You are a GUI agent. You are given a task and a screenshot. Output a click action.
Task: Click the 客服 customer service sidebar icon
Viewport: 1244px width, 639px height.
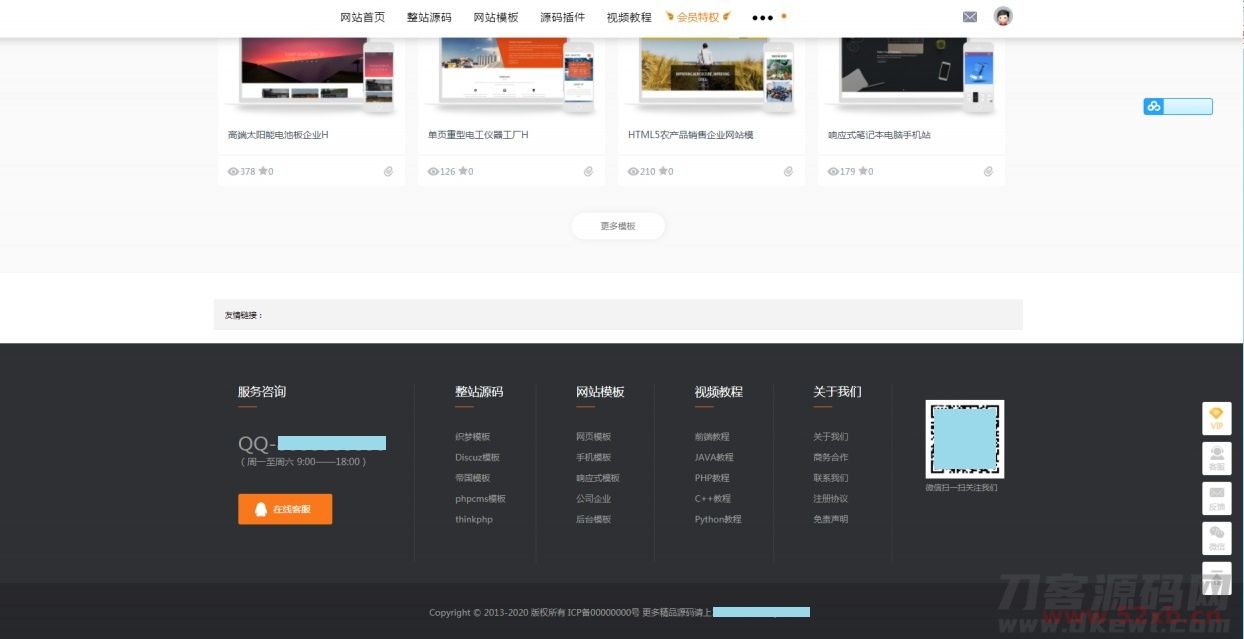[1216, 458]
